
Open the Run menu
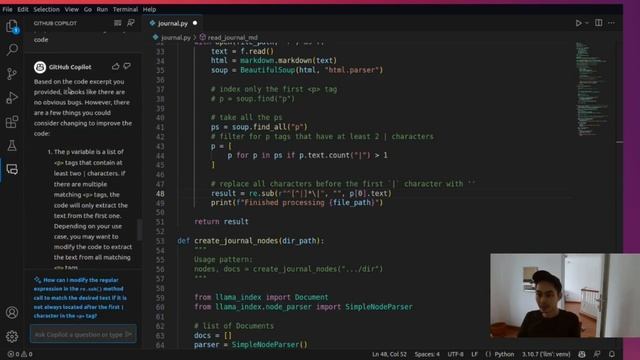[x=102, y=9]
